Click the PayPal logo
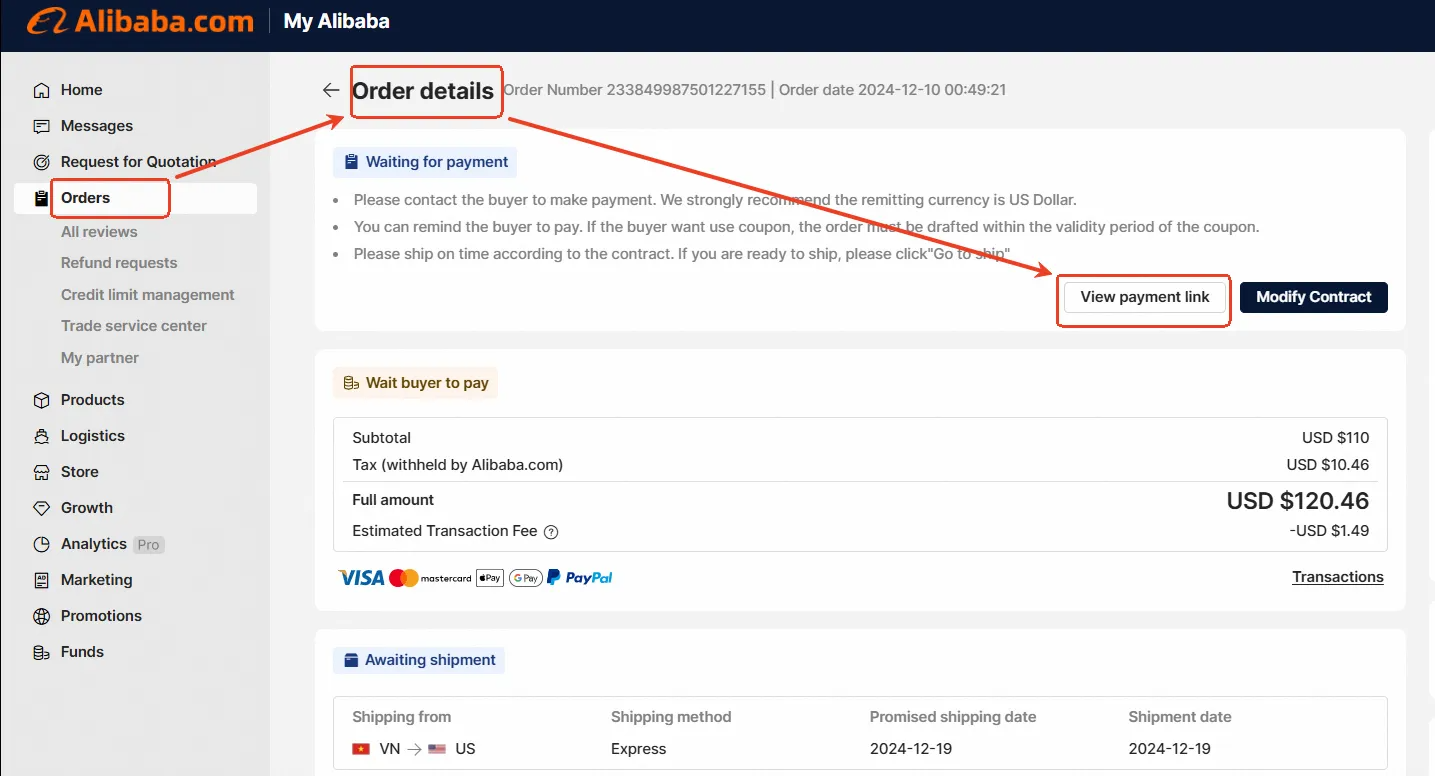This screenshot has width=1435, height=776. [580, 577]
